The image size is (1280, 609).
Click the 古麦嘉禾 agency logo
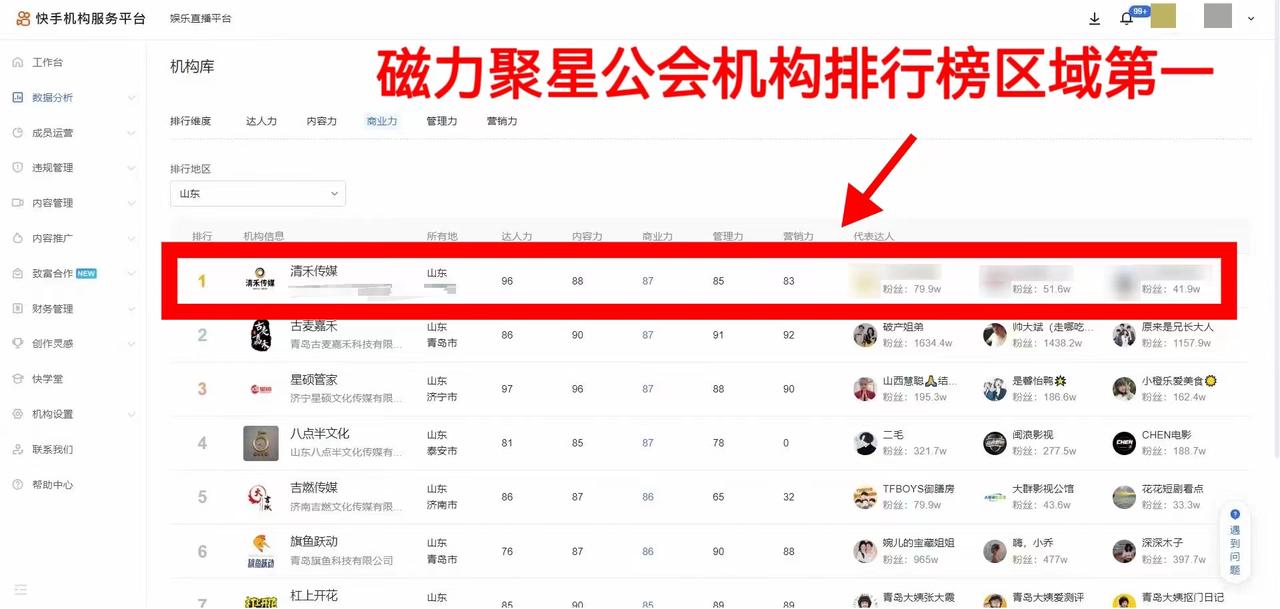tap(261, 336)
